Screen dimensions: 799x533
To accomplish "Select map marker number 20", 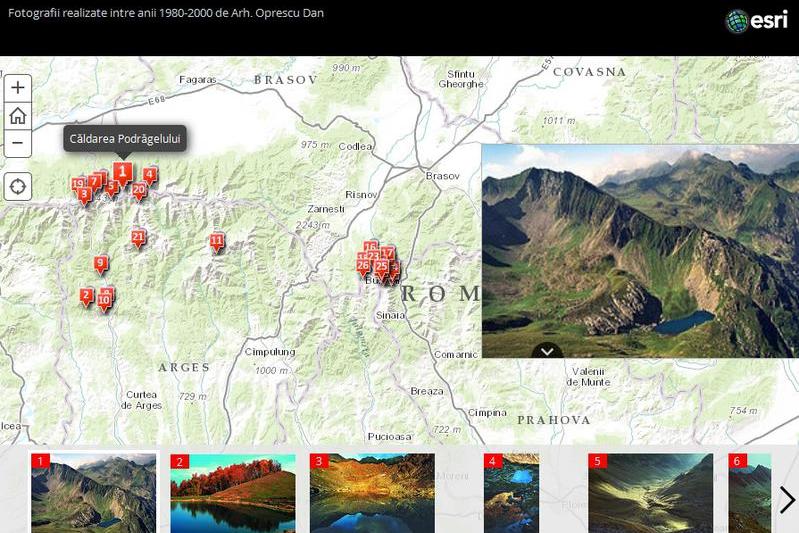I will point(139,190).
